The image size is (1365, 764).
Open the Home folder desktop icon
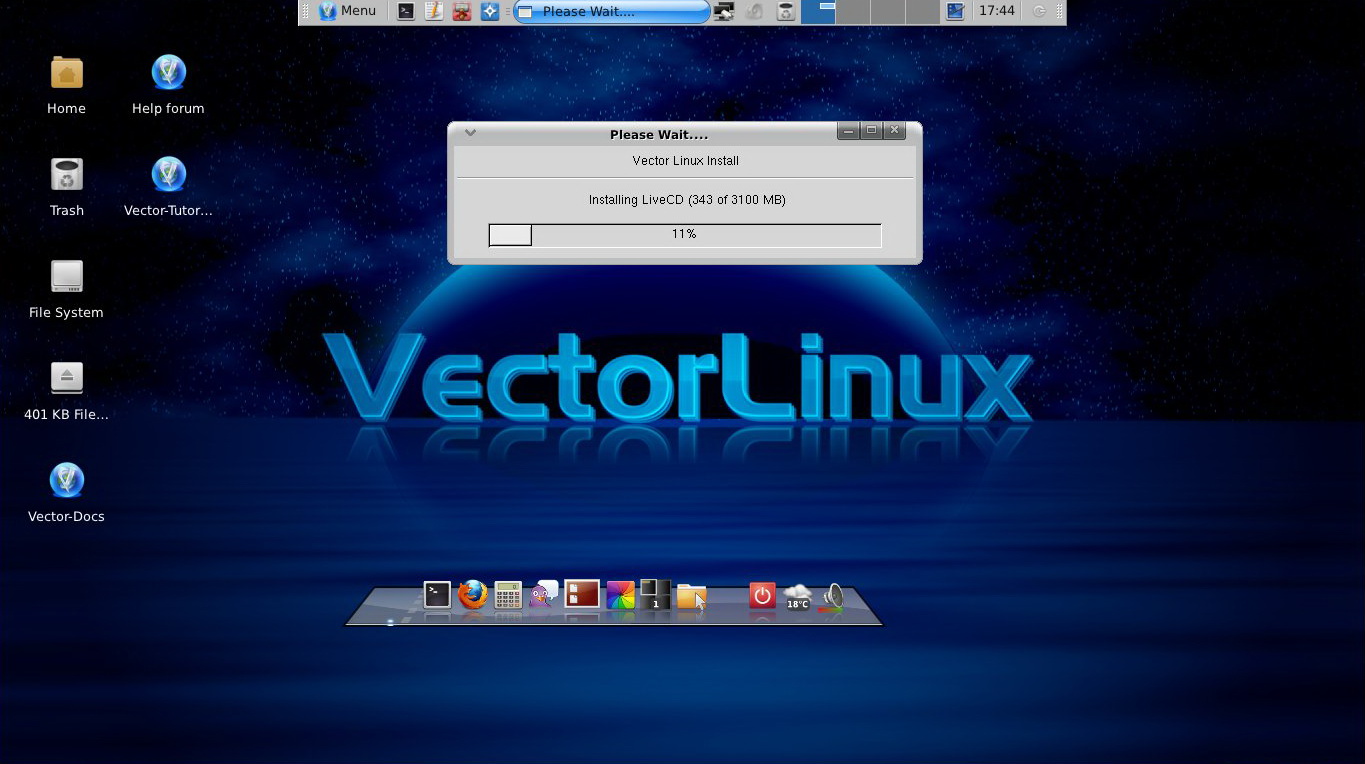66,84
